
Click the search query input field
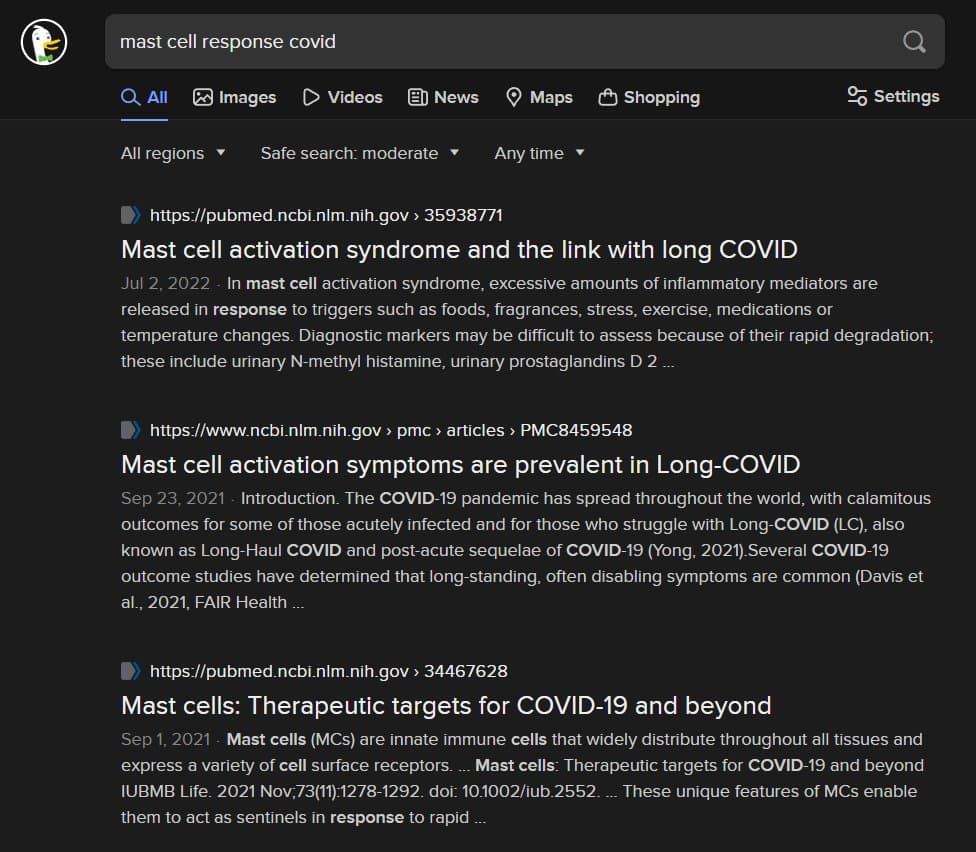pos(500,41)
